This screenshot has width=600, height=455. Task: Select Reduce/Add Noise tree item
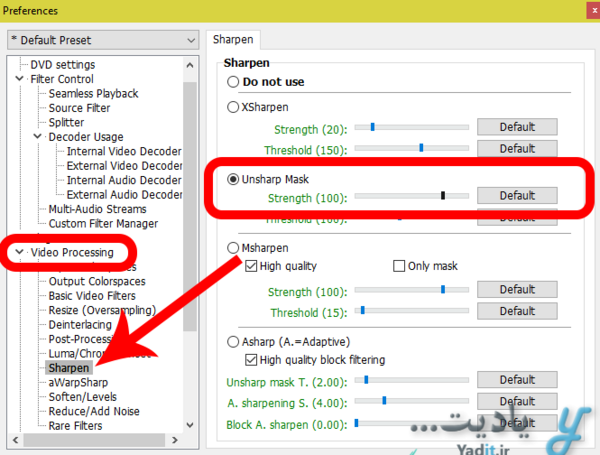pyautogui.click(x=94, y=411)
